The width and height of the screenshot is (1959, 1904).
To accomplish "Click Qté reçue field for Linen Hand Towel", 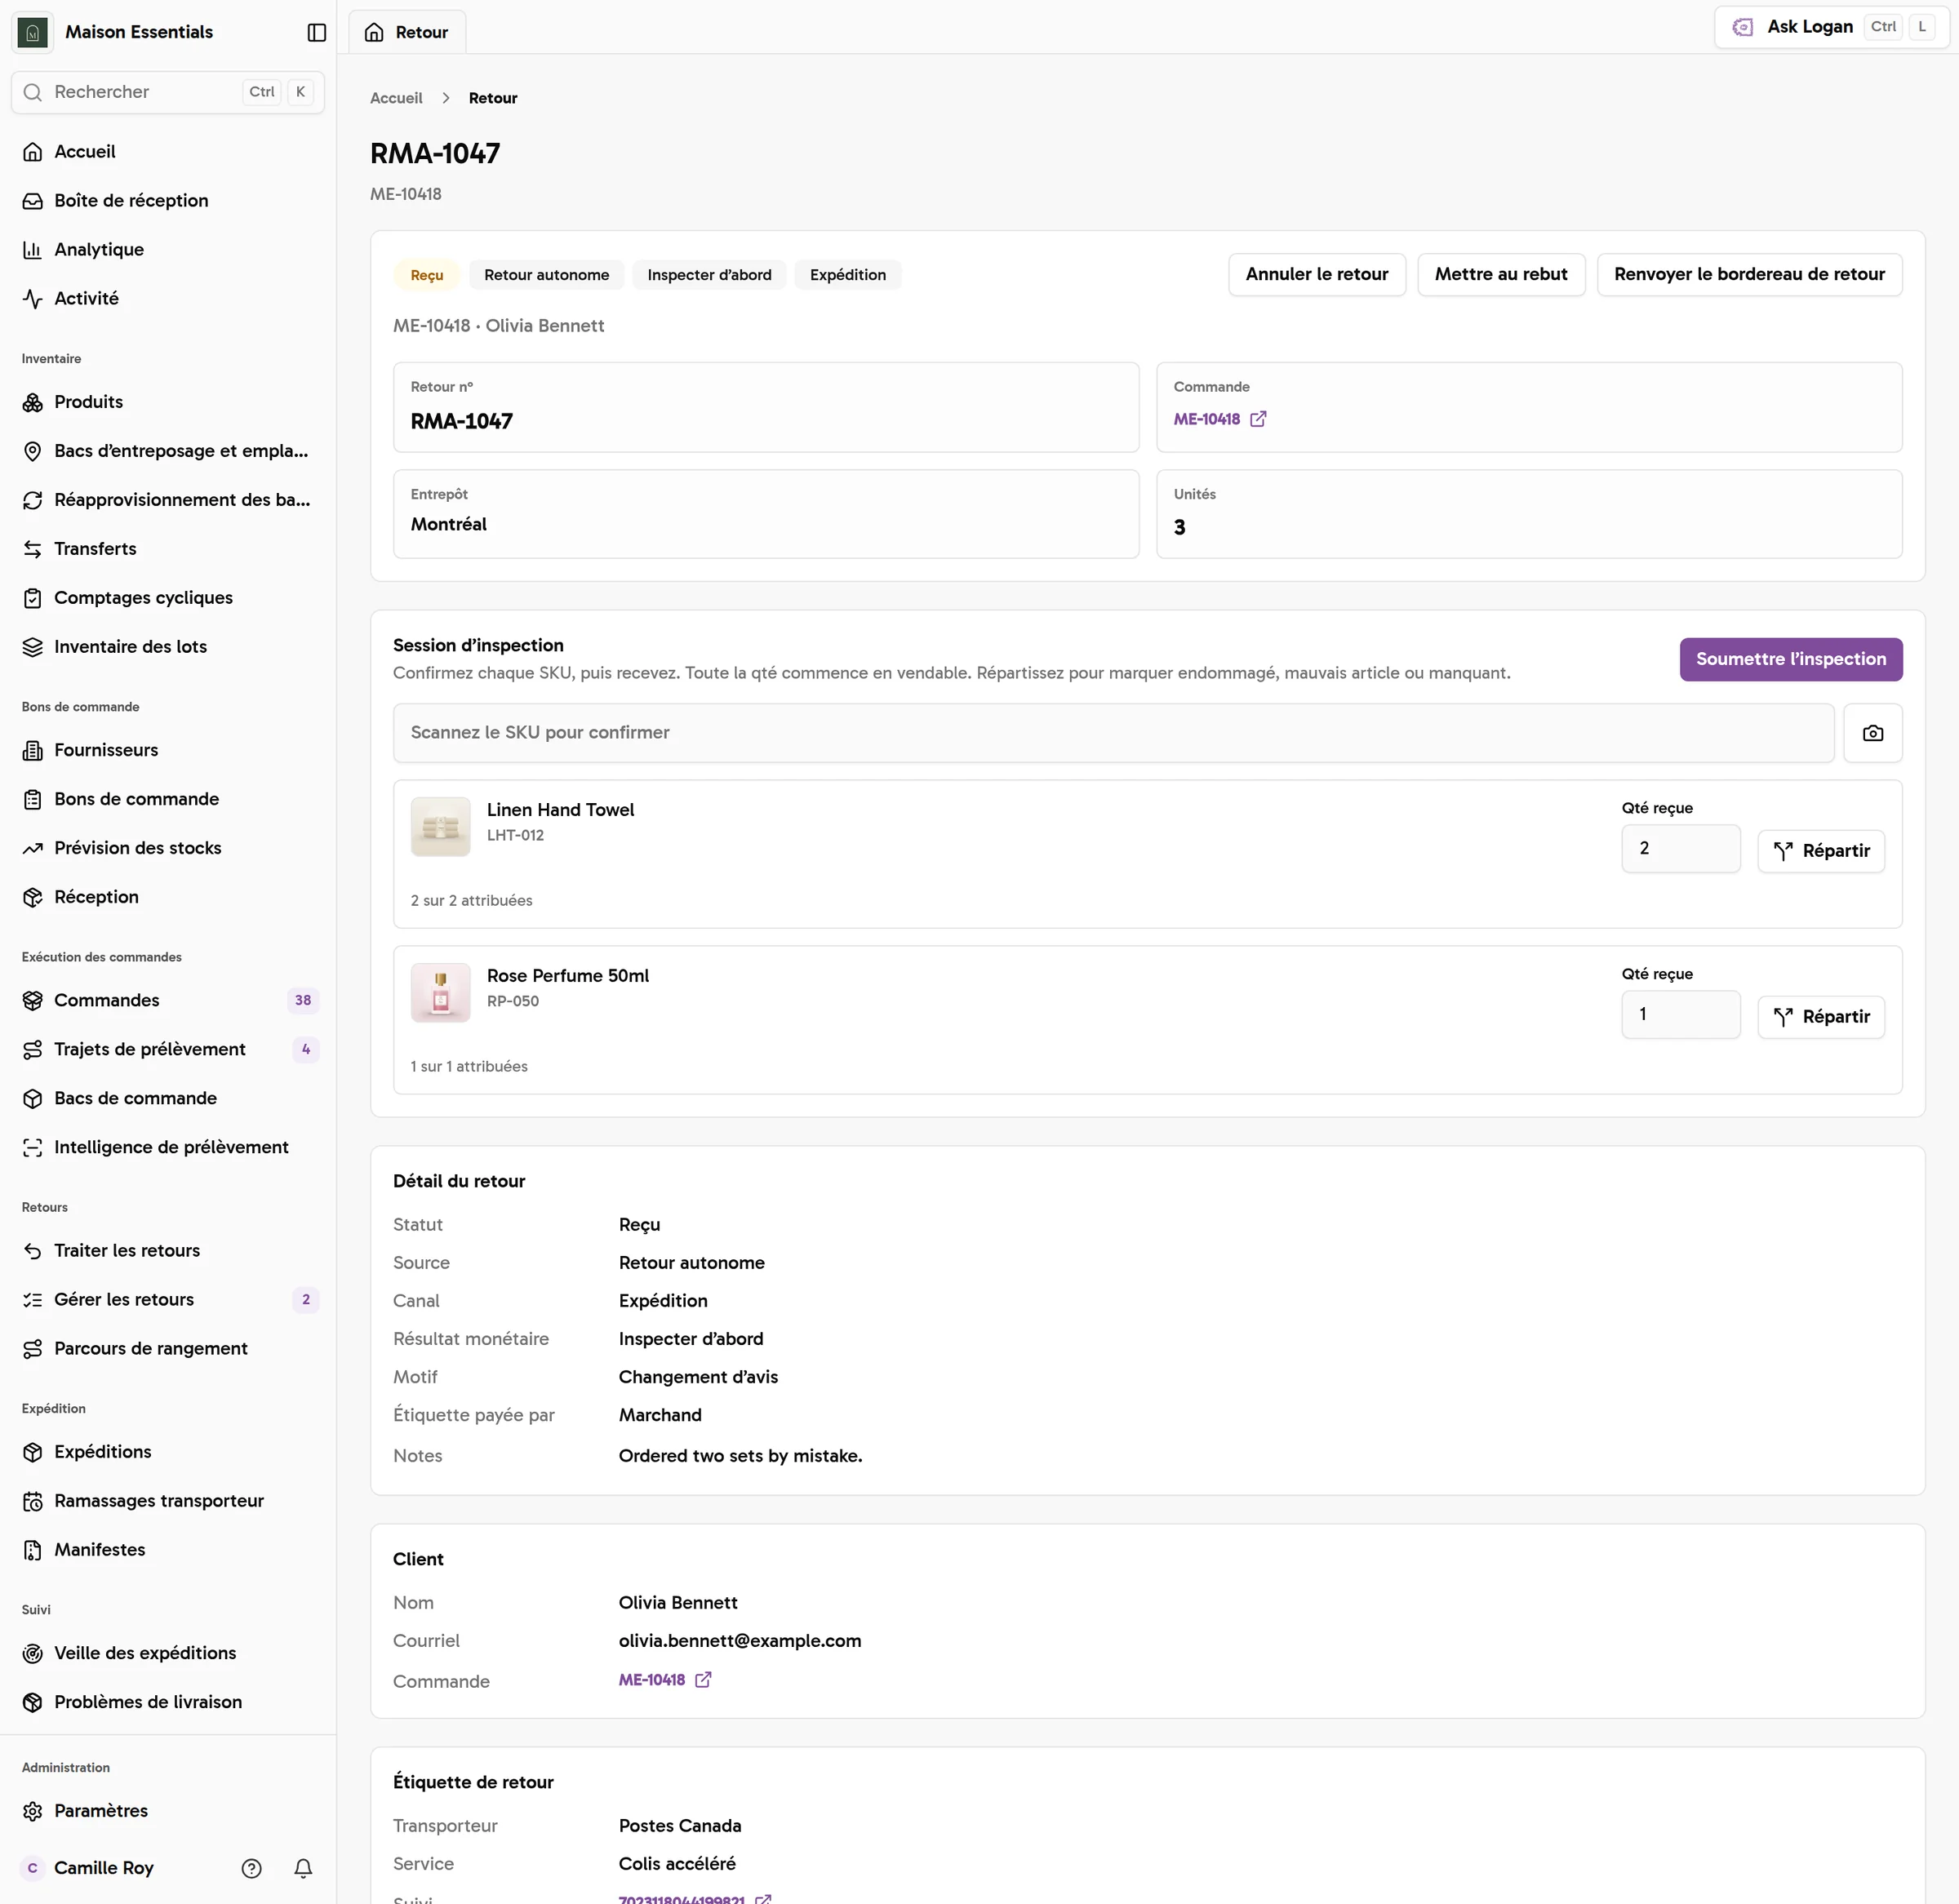I will 1680,849.
